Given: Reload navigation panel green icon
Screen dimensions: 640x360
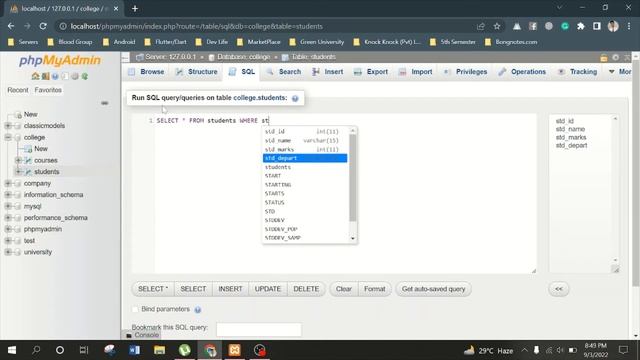Looking at the screenshot, I should [84, 76].
